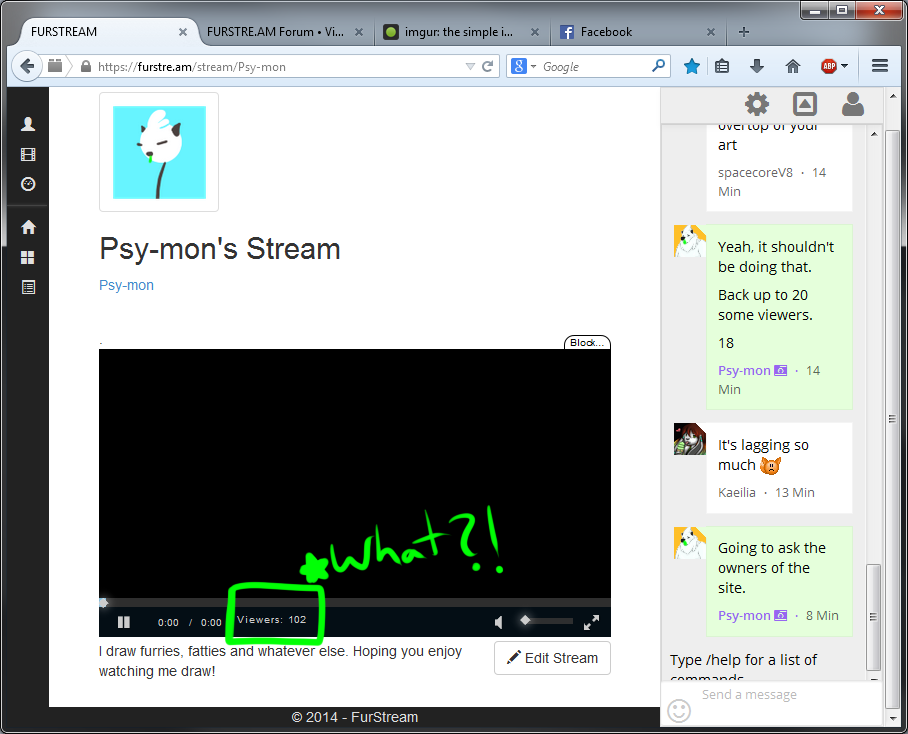908x734 pixels.
Task: Open the profile icon in left sidebar
Action: [x=28, y=124]
